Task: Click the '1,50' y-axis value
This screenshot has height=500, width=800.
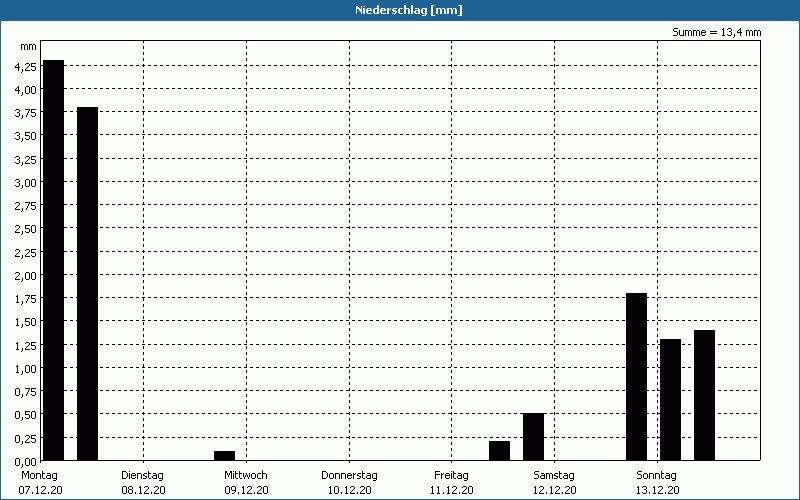Action: pos(26,322)
